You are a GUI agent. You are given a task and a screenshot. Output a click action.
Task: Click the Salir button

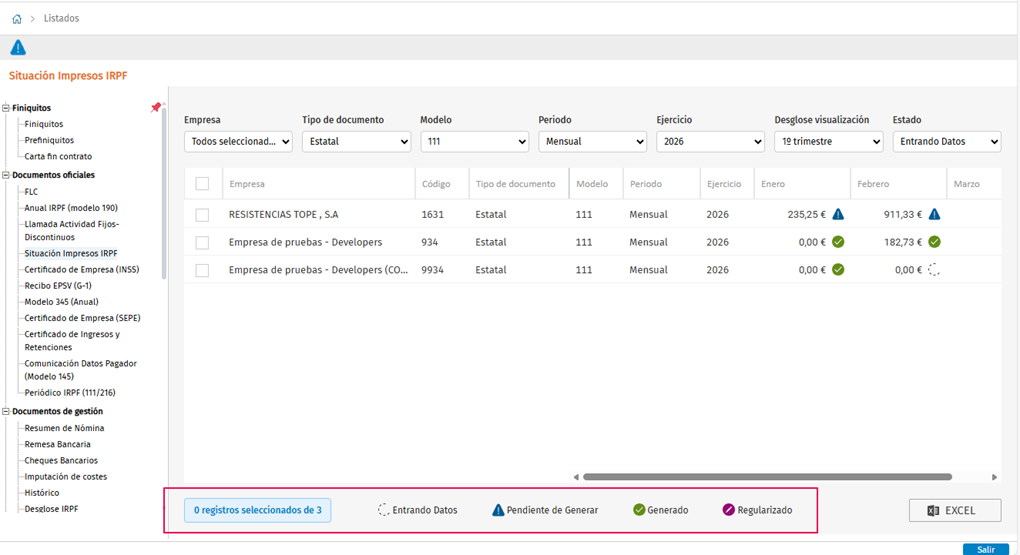(x=986, y=550)
